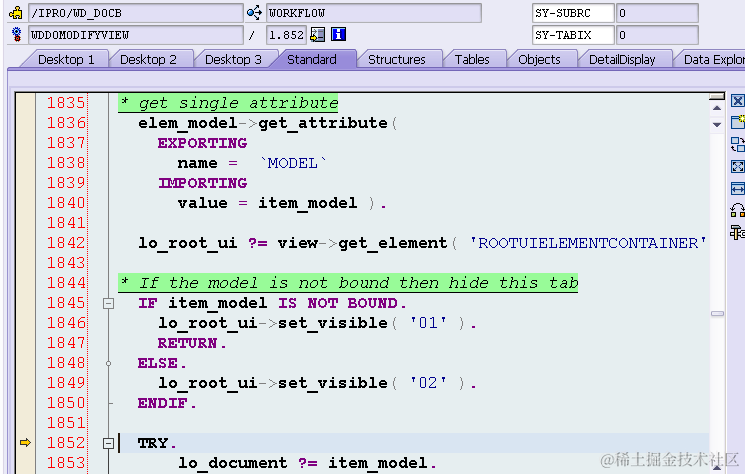Image resolution: width=745 pixels, height=474 pixels.
Task: Click 'get_attribute' on line 1836
Action: pos(323,123)
